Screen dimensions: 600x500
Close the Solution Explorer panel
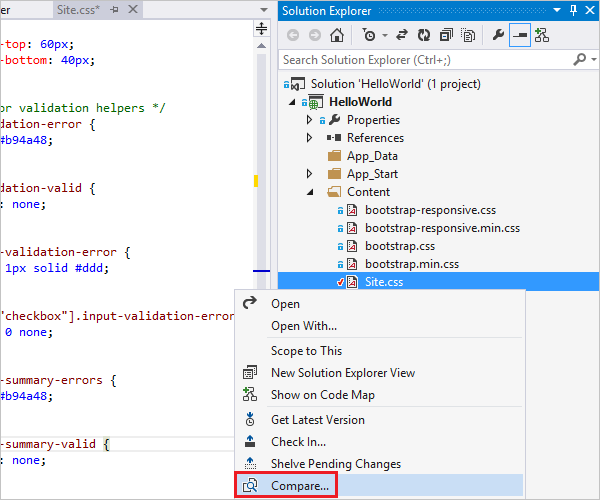[590, 10]
